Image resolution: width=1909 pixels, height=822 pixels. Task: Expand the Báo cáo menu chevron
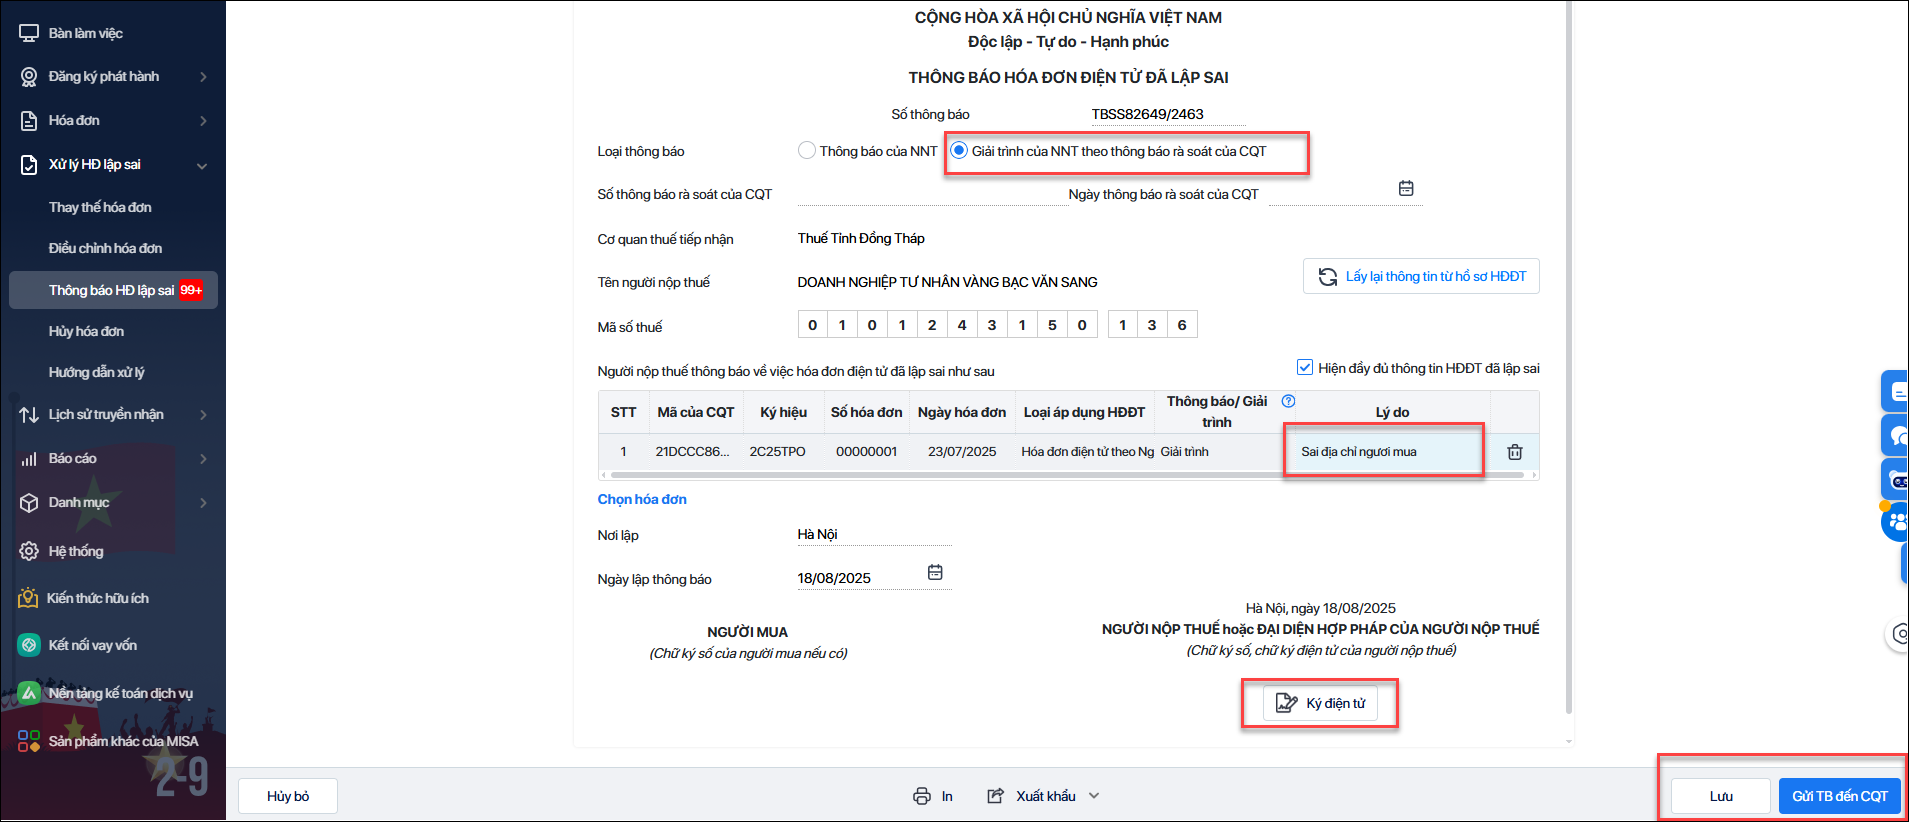204,459
